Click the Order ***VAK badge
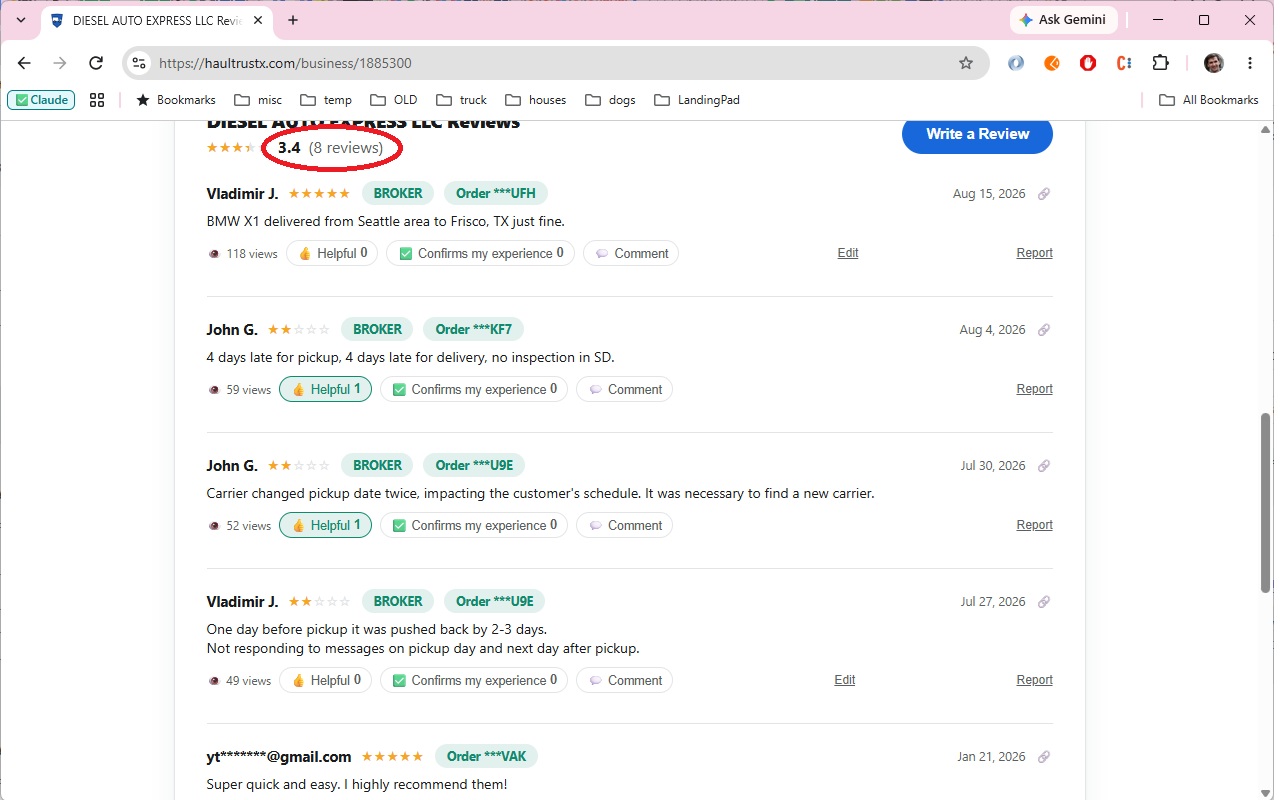This screenshot has height=800, width=1280. [486, 756]
